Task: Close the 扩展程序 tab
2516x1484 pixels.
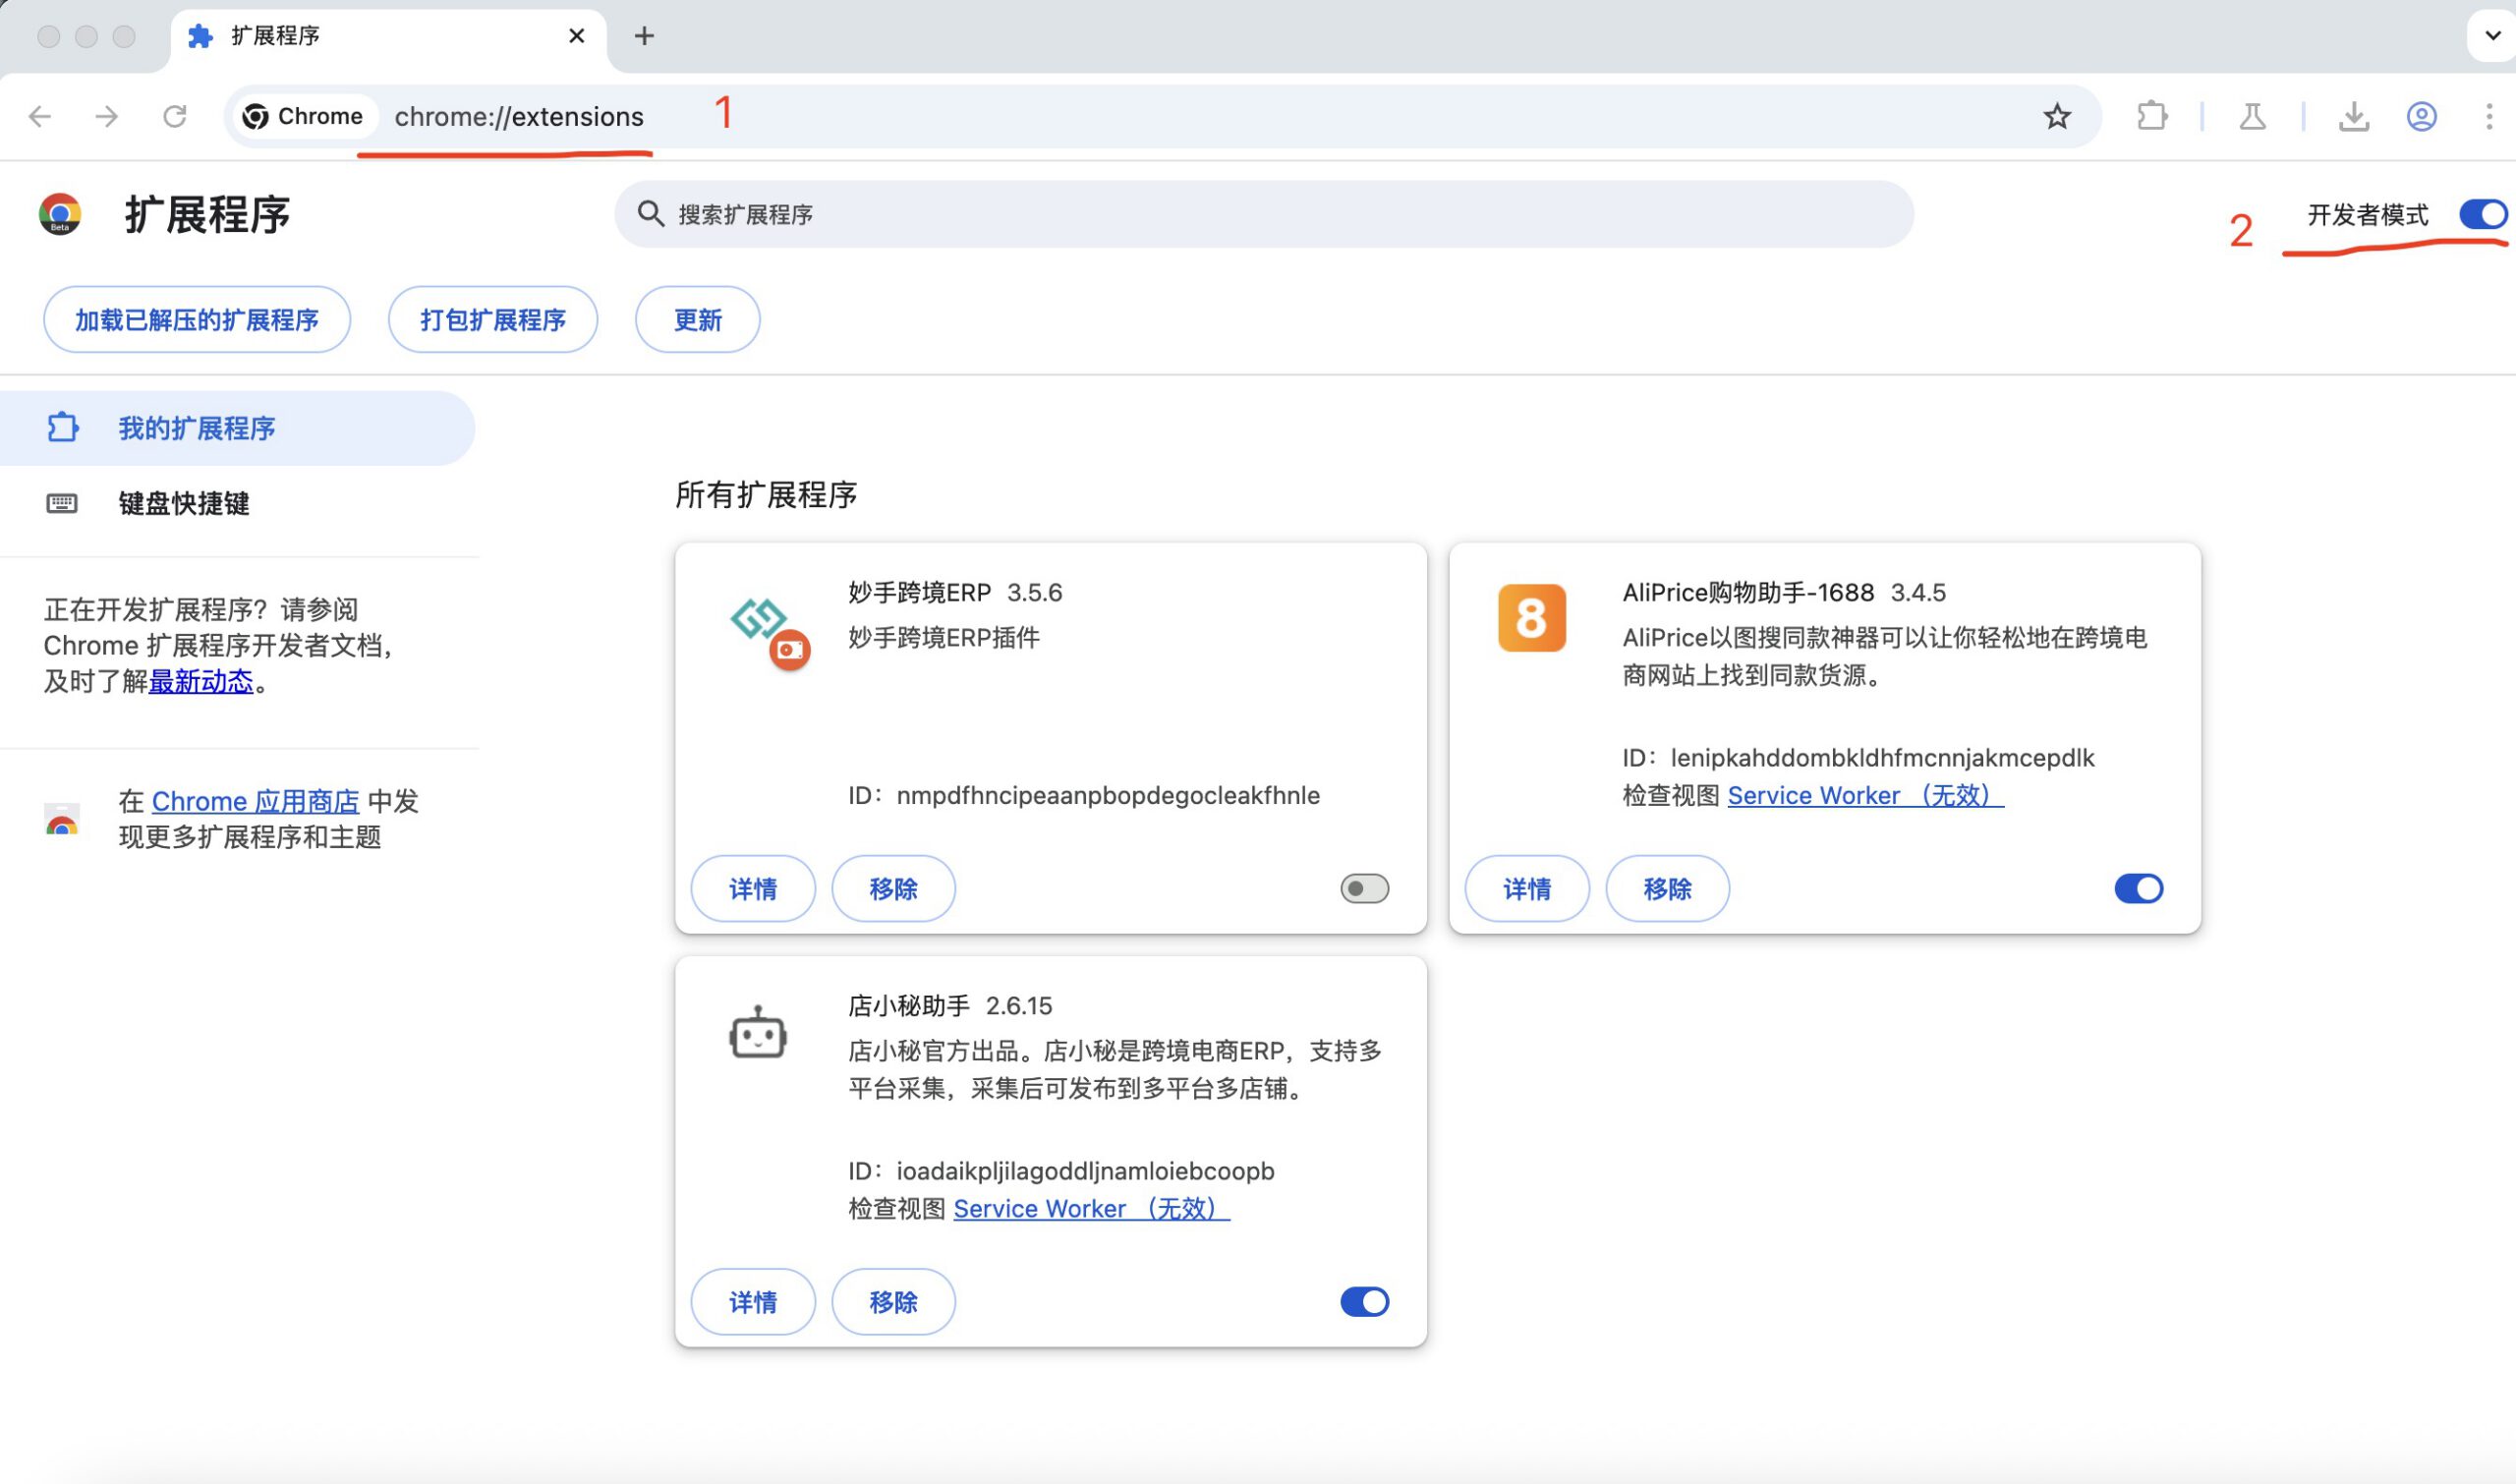Action: click(x=576, y=36)
